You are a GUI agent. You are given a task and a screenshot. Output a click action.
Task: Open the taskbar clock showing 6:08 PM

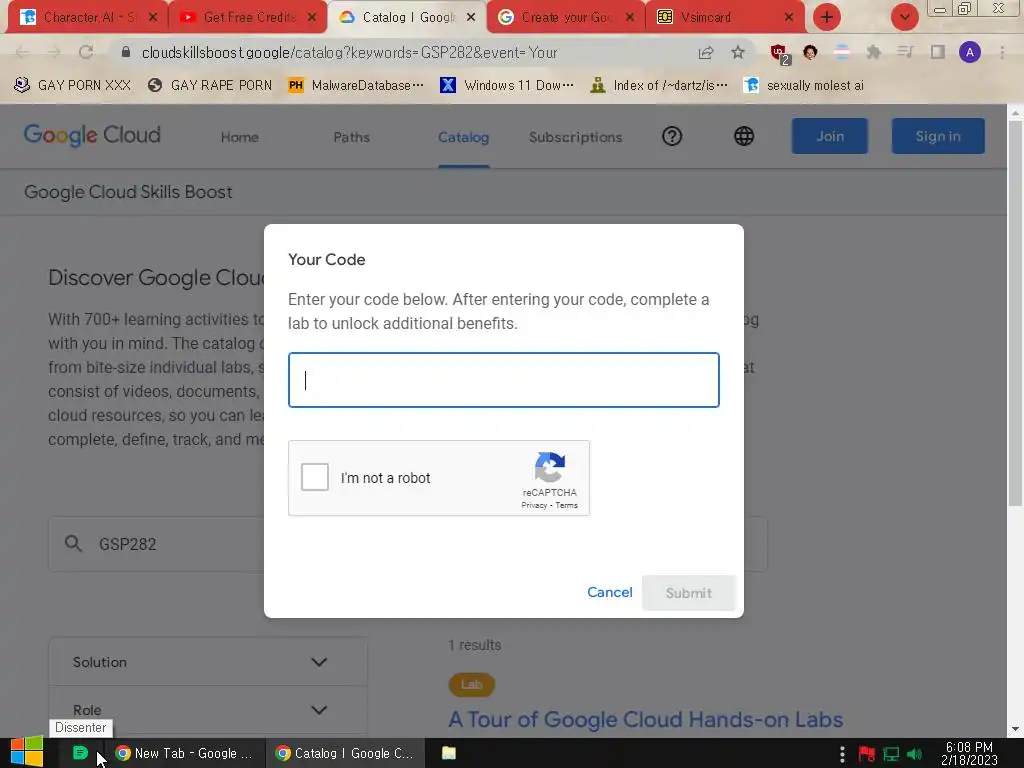969,754
